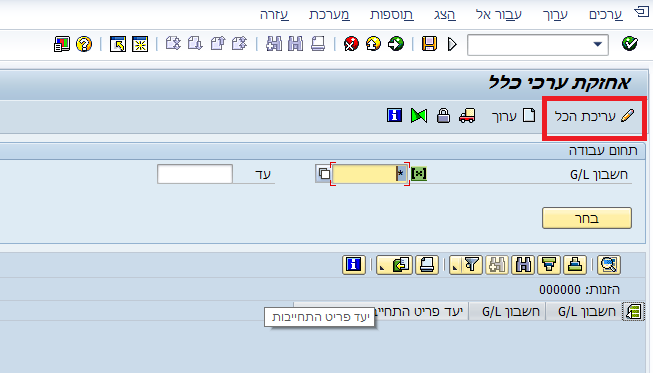Click the yellow Help question-mark icon
The width and height of the screenshot is (653, 373).
click(84, 44)
